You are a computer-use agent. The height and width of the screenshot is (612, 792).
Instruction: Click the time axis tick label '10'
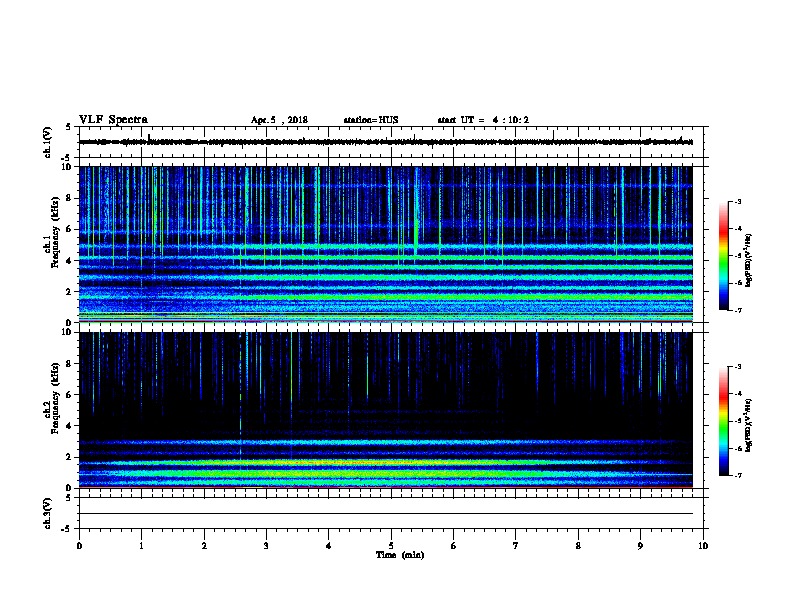703,546
